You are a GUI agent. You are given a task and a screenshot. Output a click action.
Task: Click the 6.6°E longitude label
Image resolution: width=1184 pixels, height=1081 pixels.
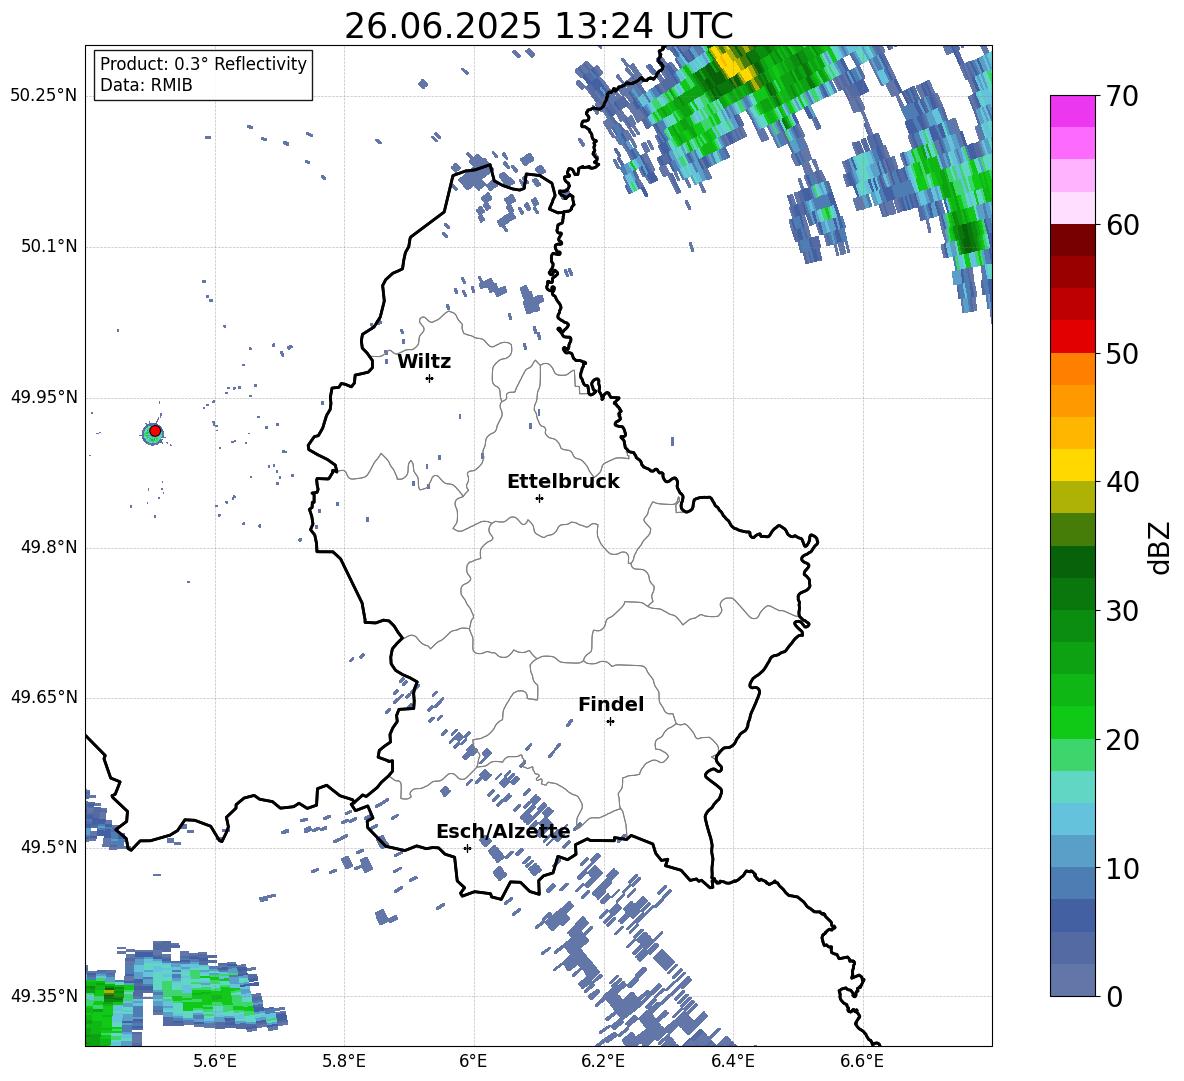[862, 1062]
